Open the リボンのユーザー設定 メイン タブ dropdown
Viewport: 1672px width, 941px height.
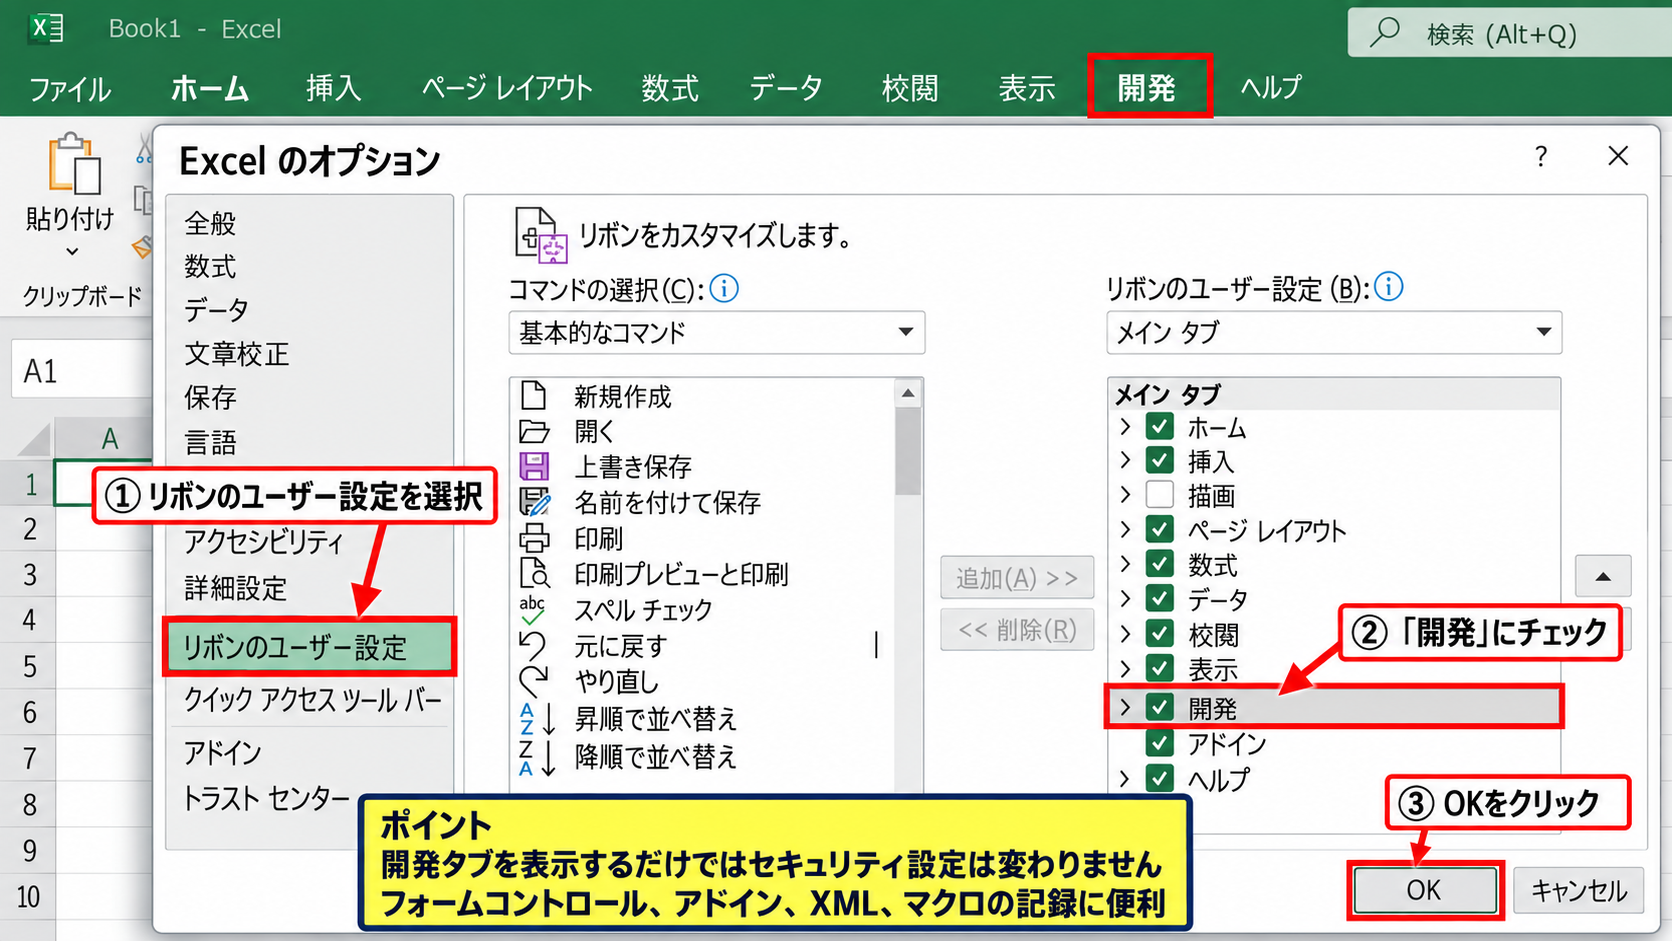[x=1334, y=332]
